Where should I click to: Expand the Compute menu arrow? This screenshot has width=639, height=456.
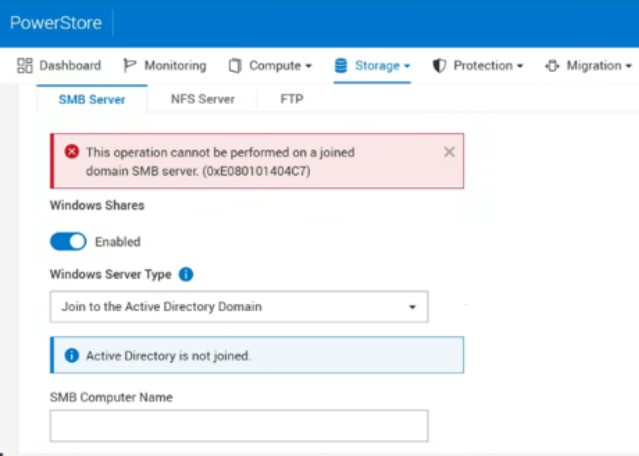(308, 67)
